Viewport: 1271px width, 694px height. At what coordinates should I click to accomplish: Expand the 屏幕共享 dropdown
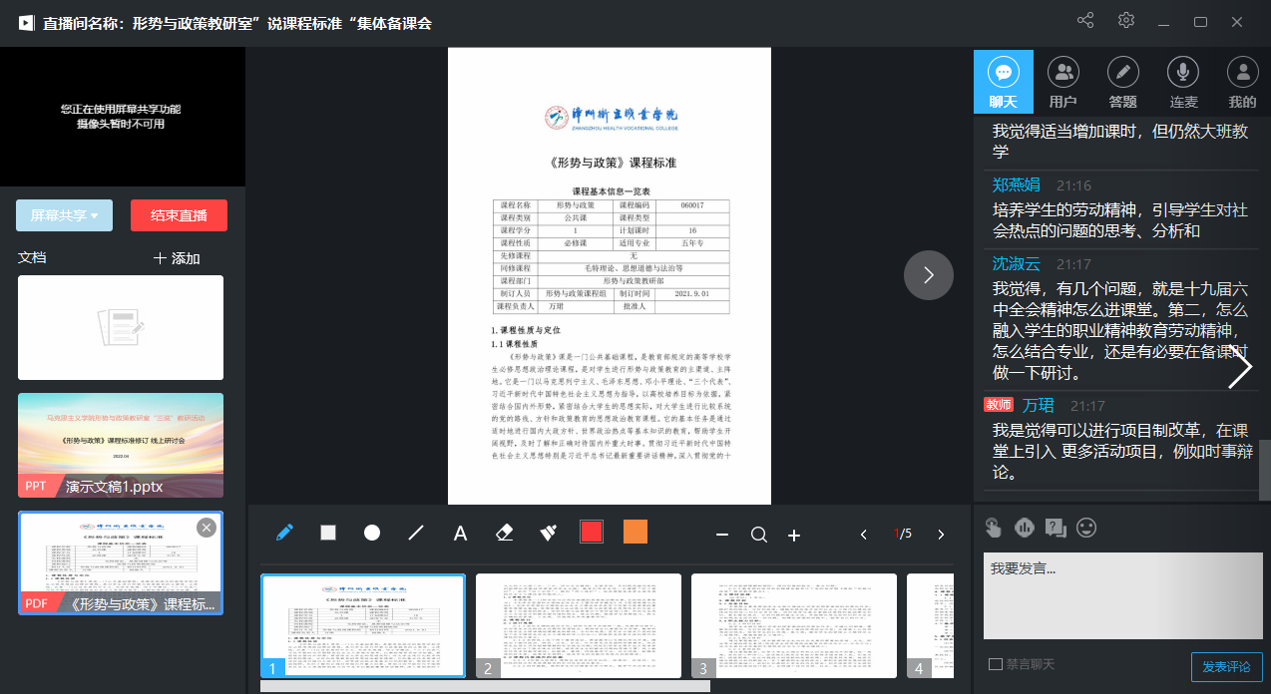[x=64, y=215]
